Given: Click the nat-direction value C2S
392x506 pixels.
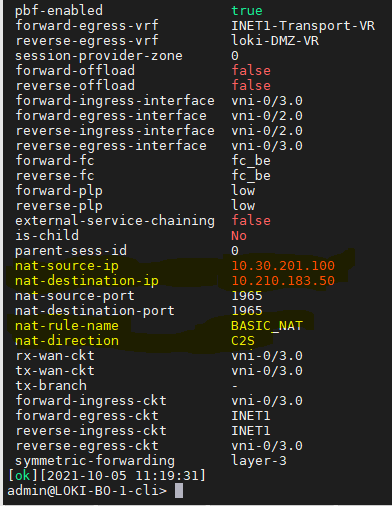Looking at the screenshot, I should [x=243, y=341].
